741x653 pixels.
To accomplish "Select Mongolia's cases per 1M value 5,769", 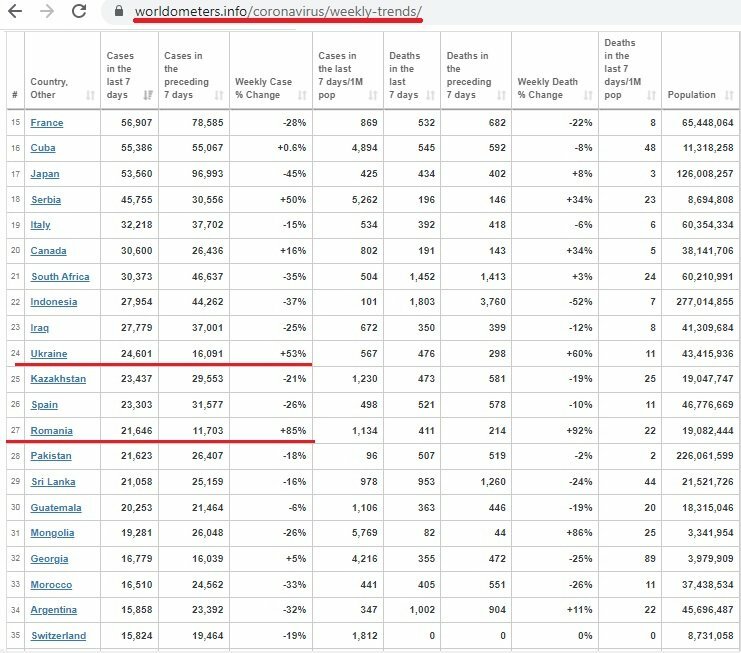I will click(x=364, y=533).
